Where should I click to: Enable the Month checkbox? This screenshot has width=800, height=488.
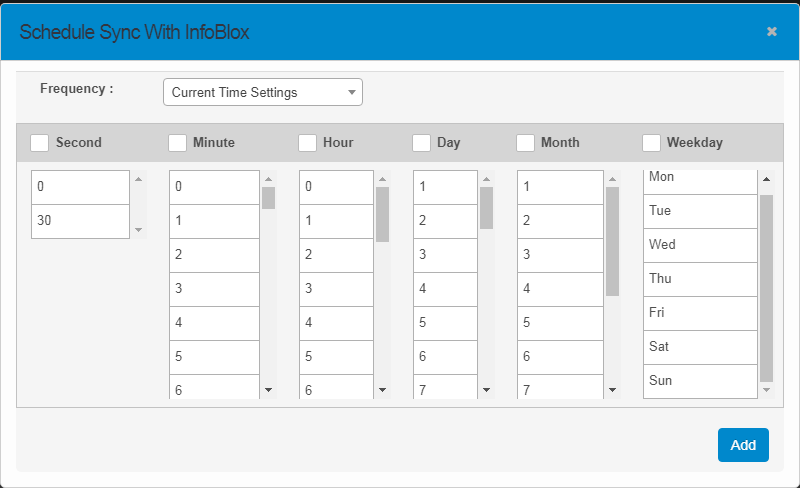[525, 143]
